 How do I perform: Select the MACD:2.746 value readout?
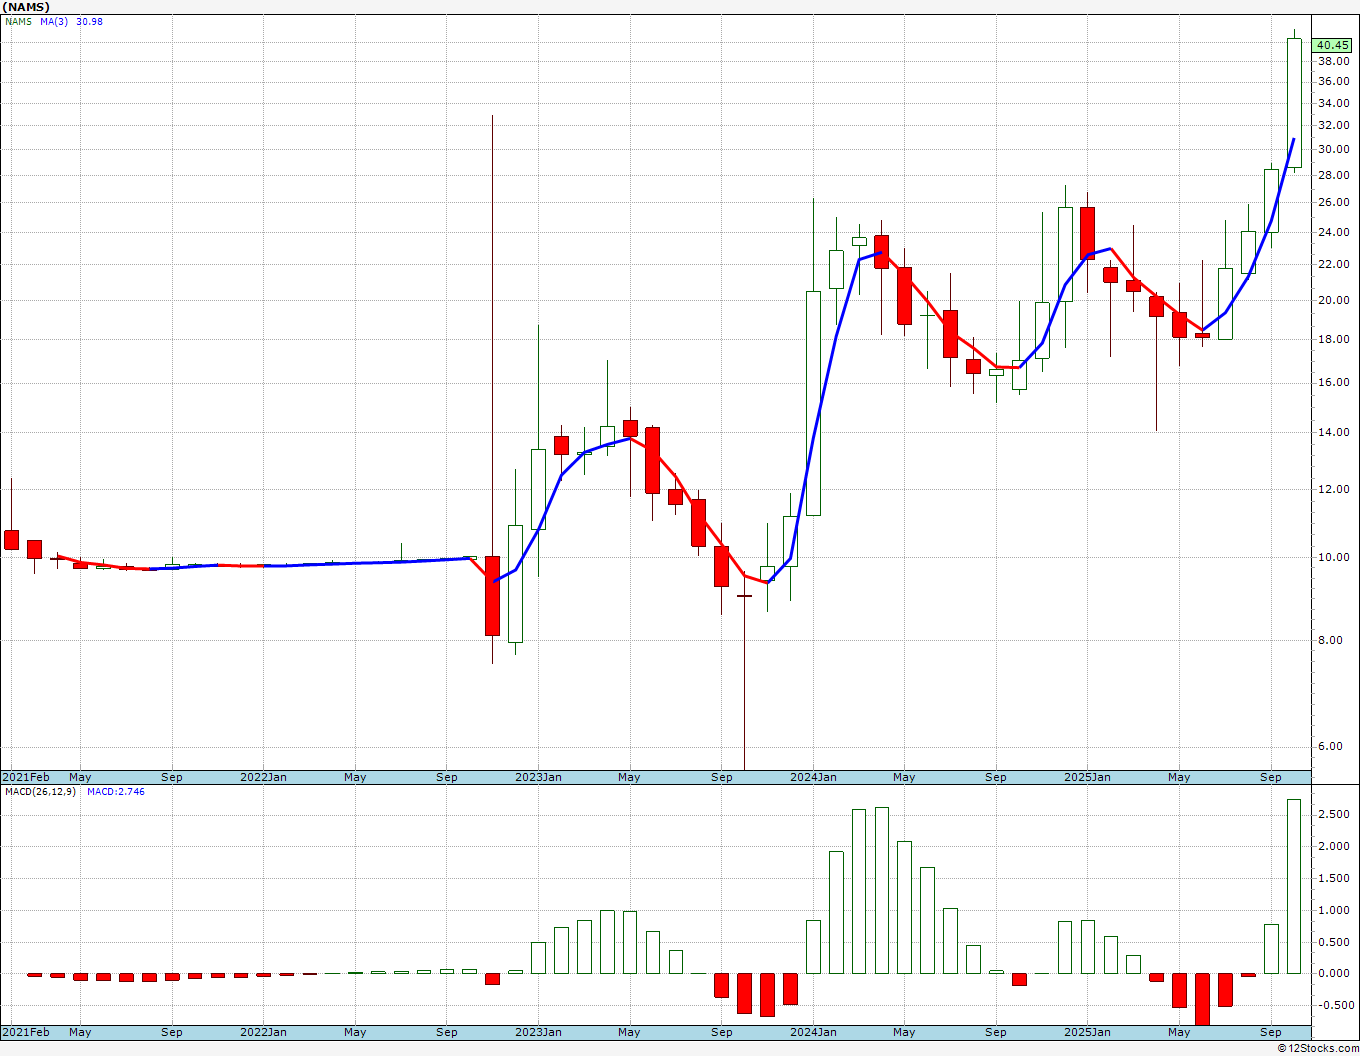(116, 792)
